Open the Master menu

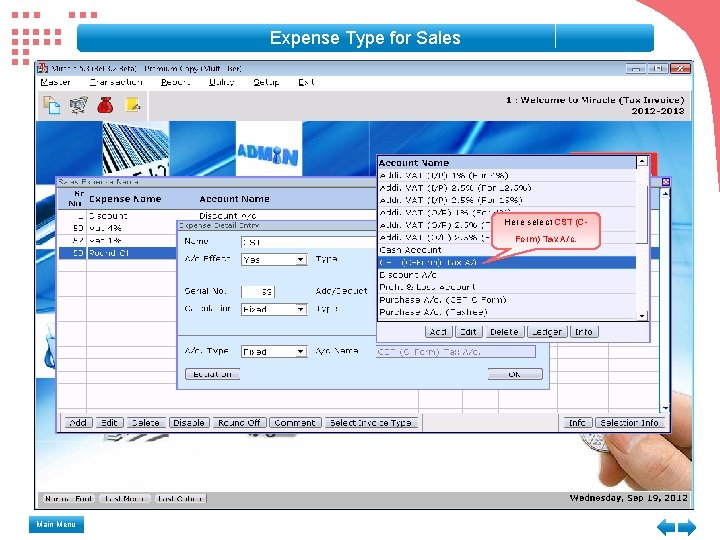pyautogui.click(x=55, y=82)
